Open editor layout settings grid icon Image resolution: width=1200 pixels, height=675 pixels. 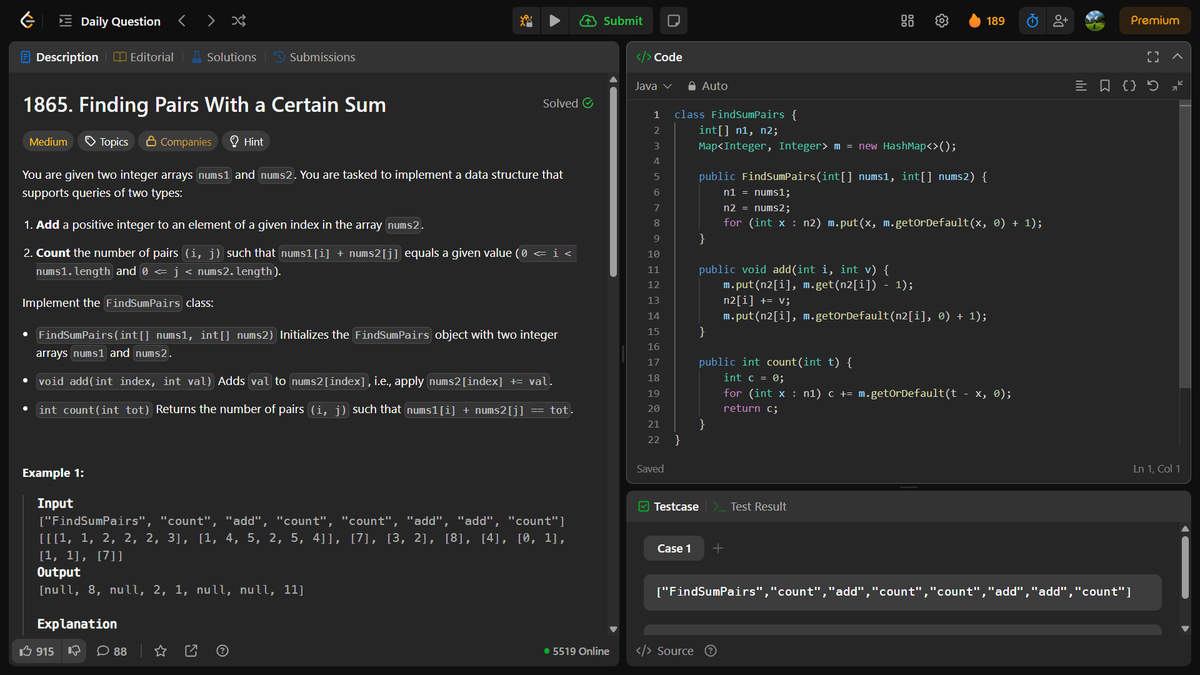906,20
